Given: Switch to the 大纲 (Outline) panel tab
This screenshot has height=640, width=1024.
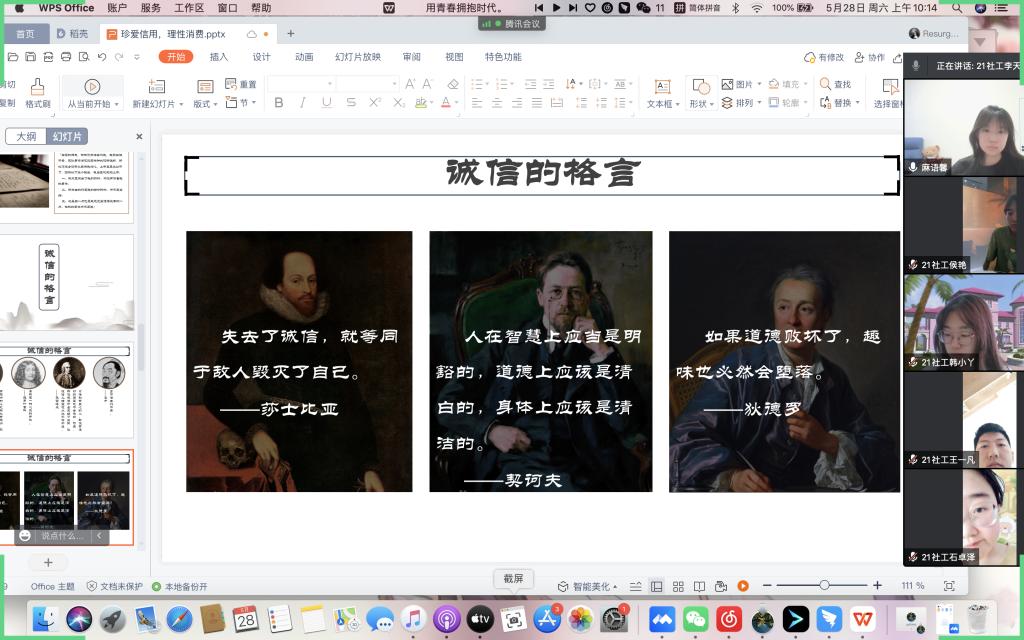Looking at the screenshot, I should (26, 136).
